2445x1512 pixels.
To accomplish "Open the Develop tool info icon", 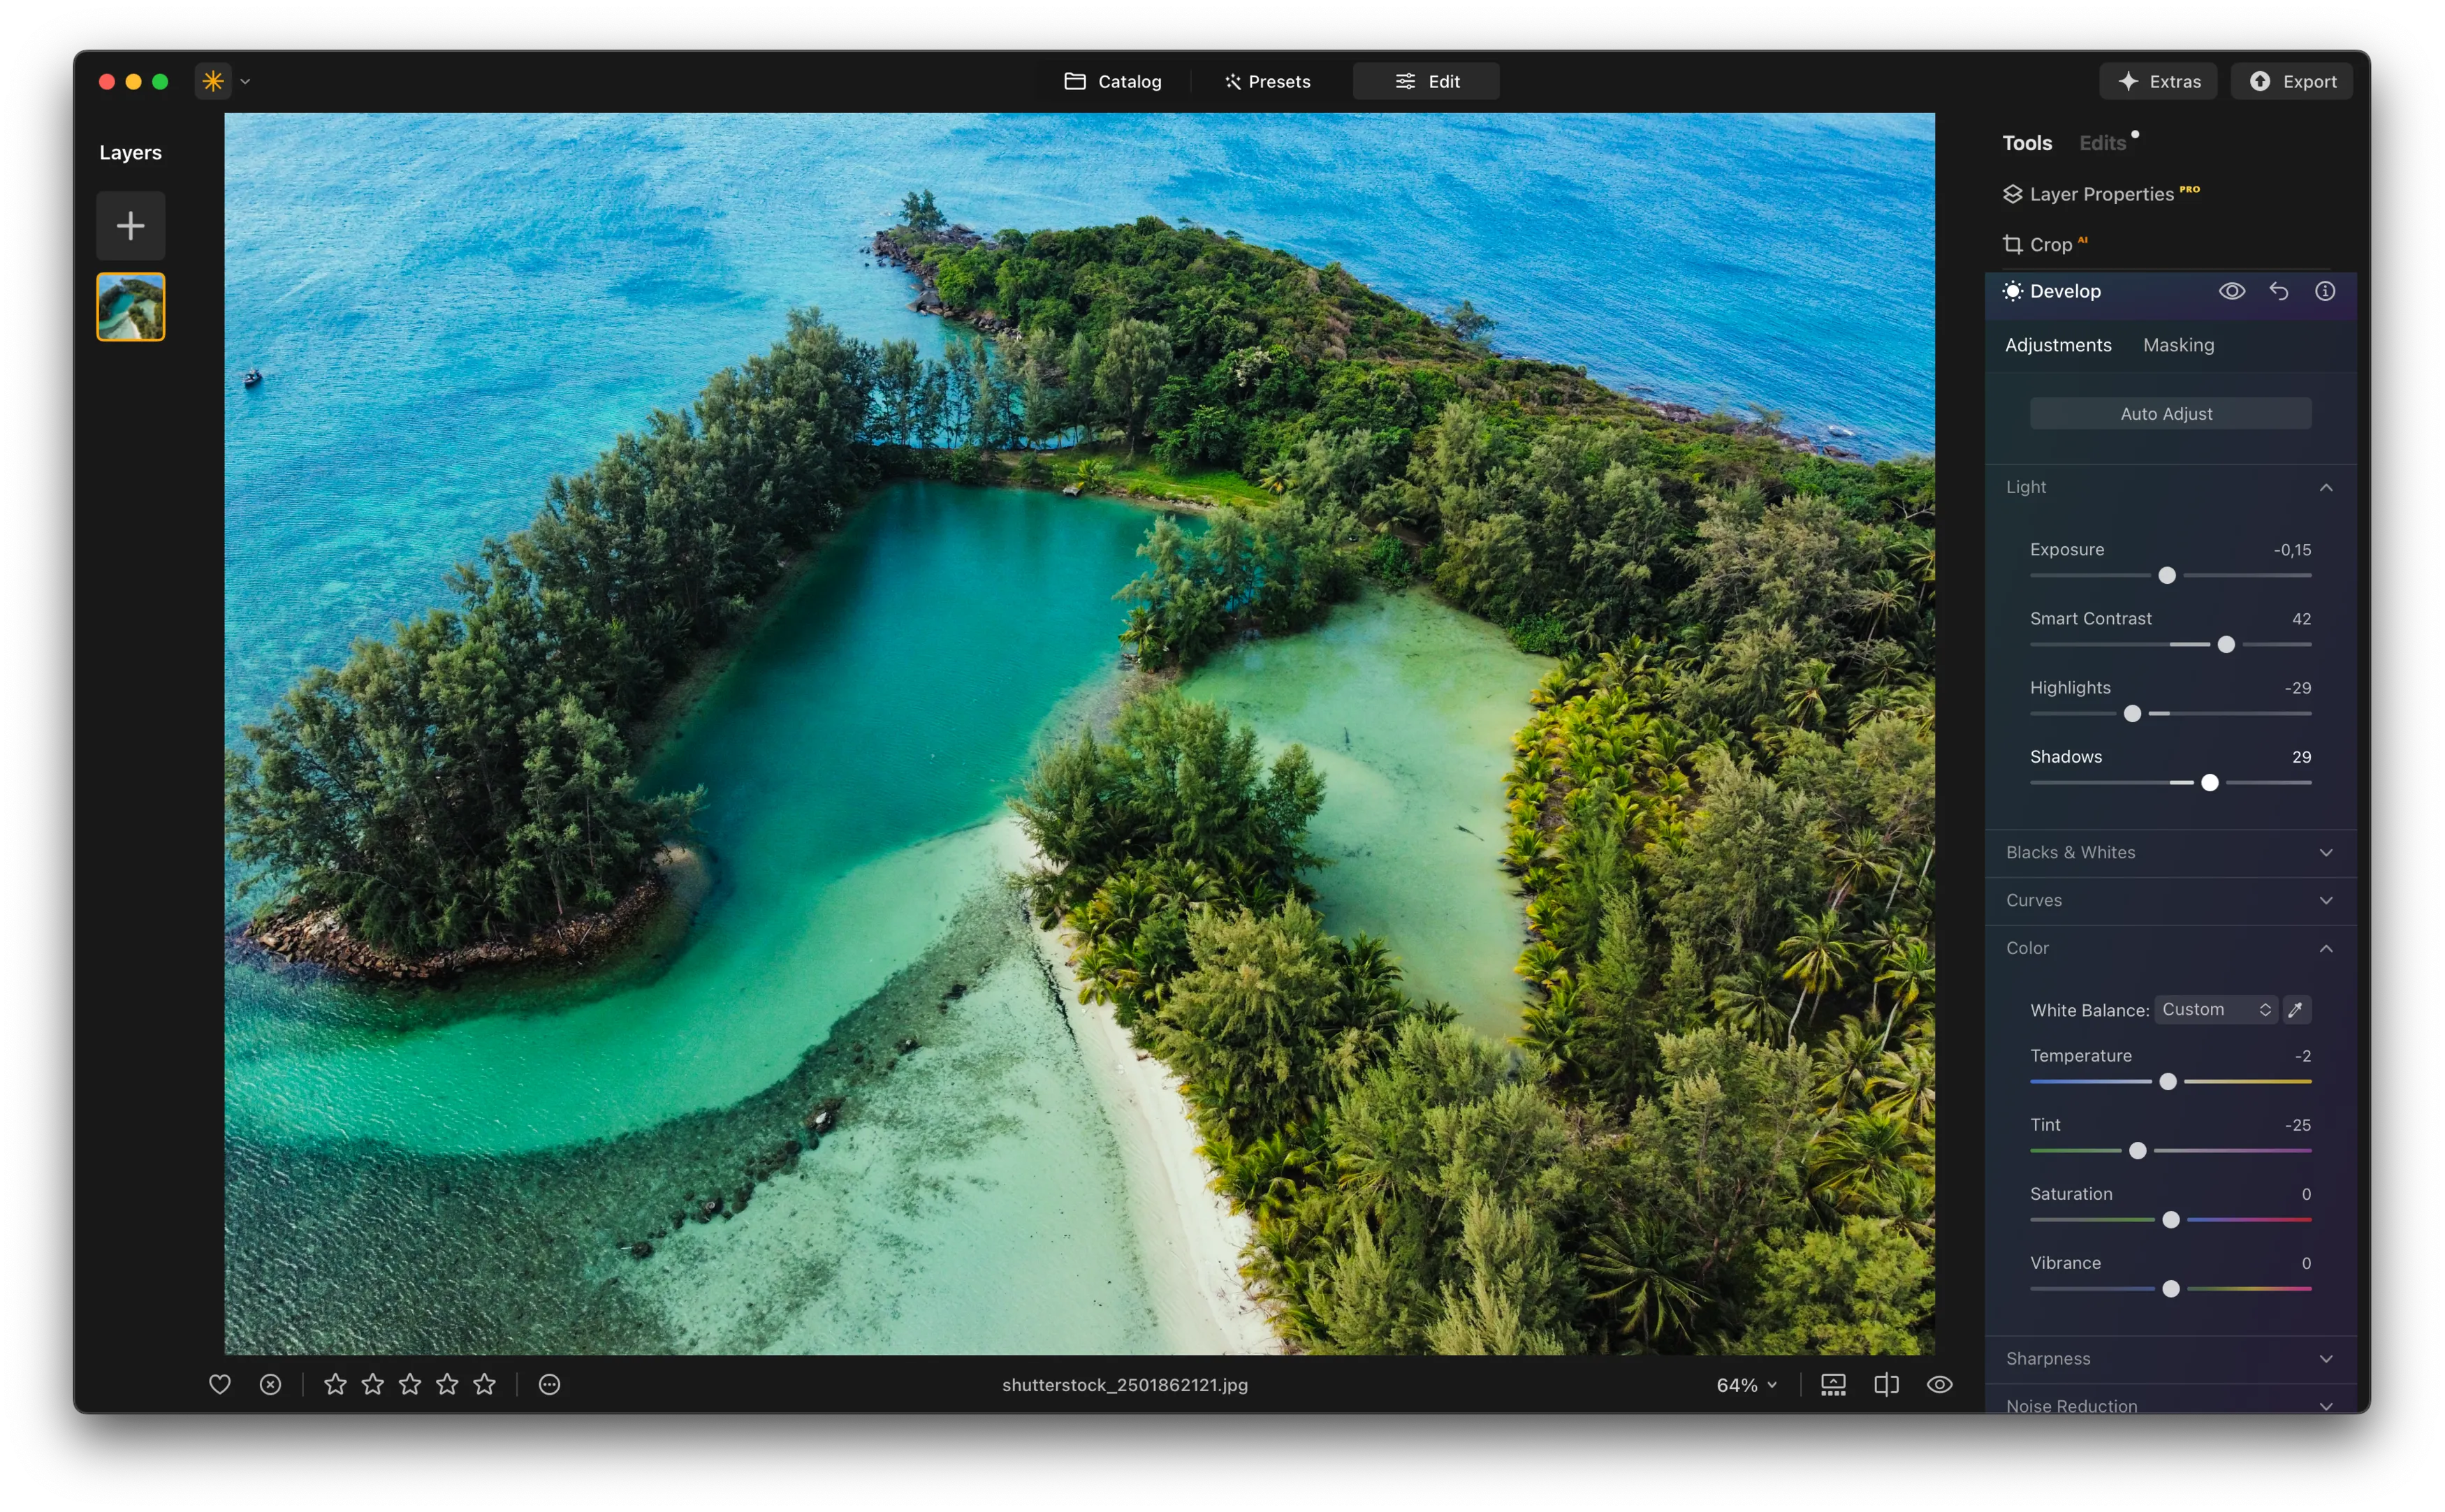I will pyautogui.click(x=2325, y=291).
